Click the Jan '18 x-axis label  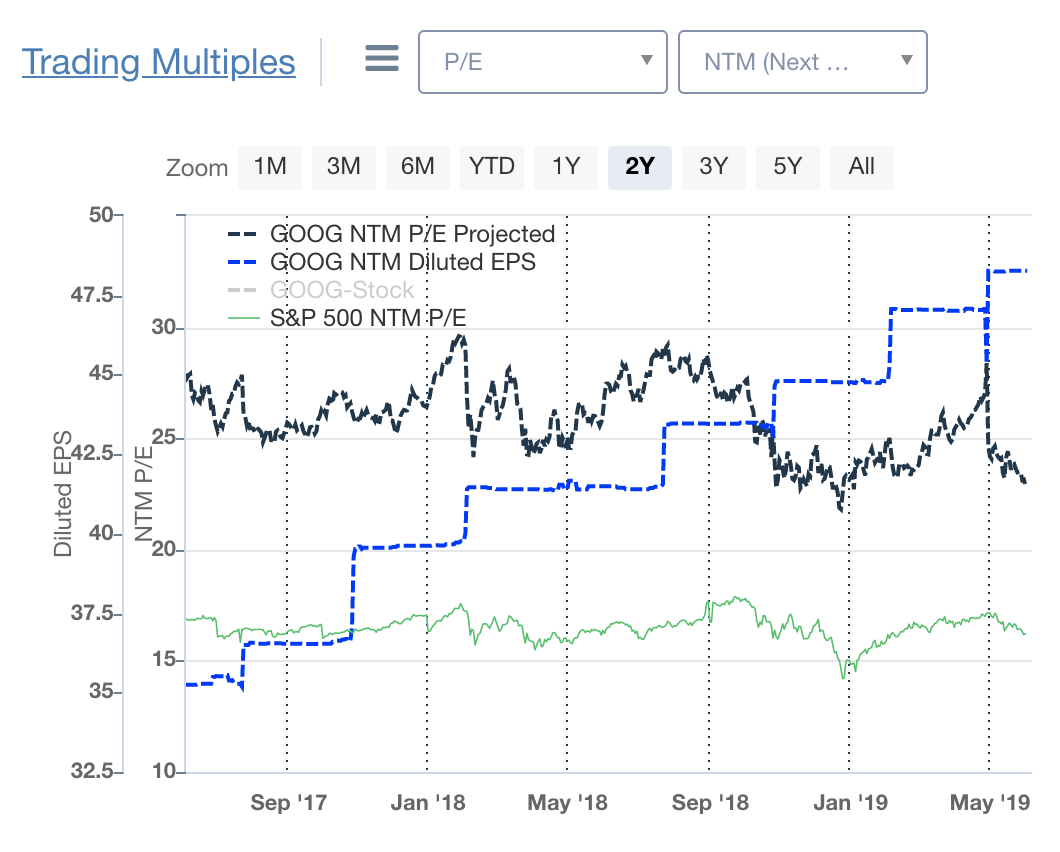pos(428,803)
